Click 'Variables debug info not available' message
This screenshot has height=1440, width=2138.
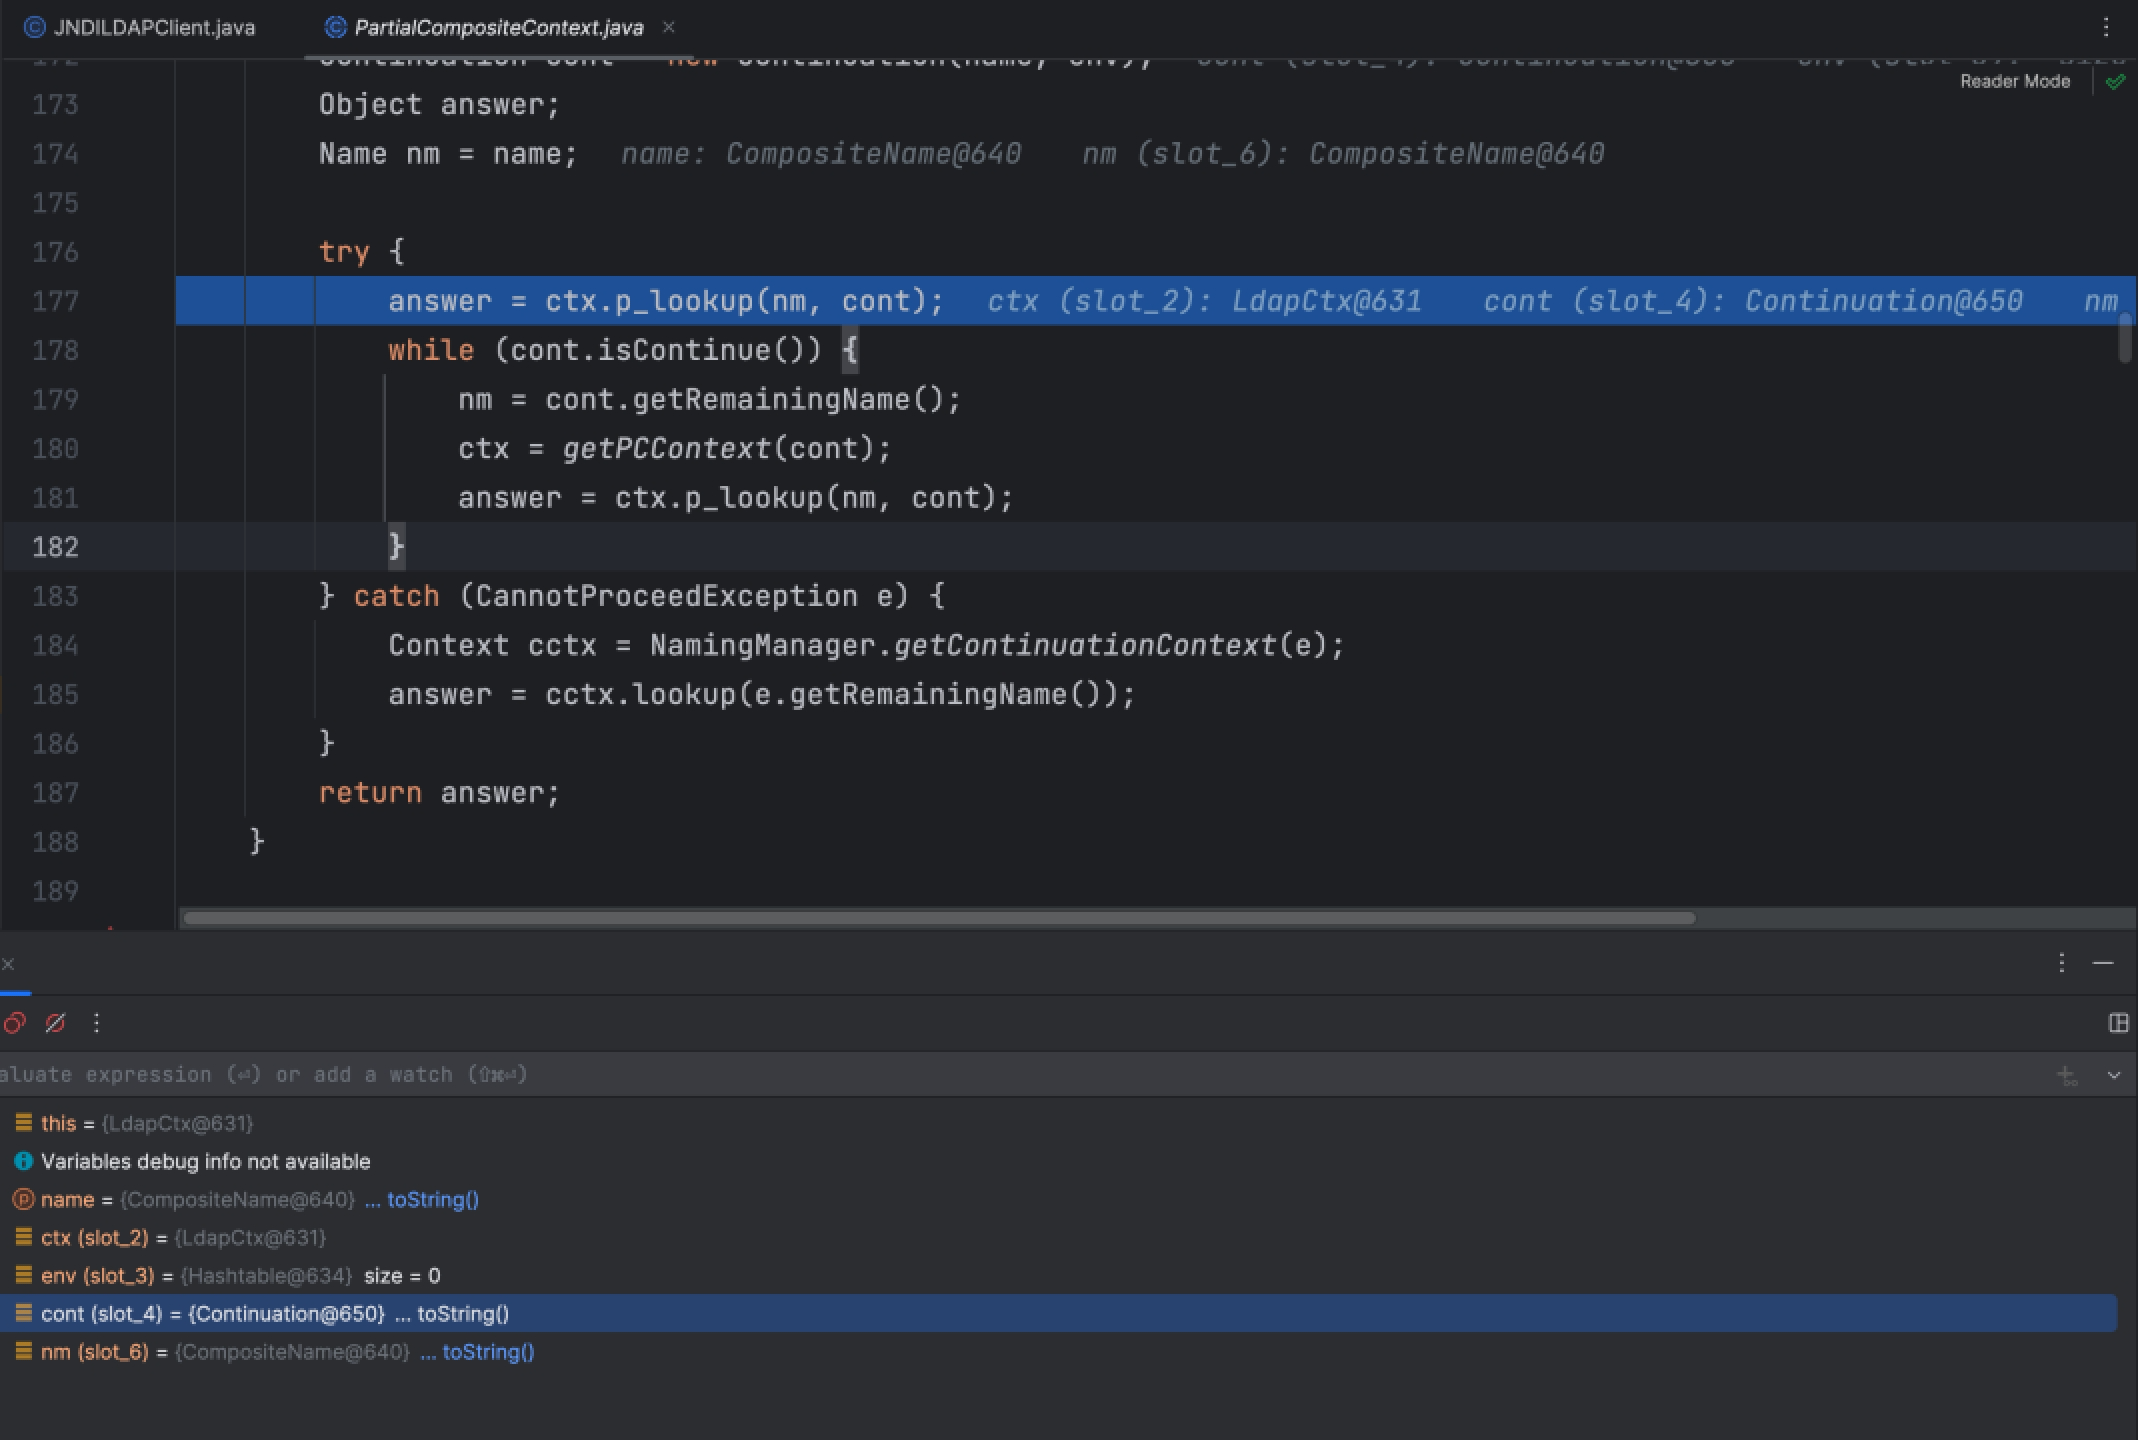point(205,1162)
